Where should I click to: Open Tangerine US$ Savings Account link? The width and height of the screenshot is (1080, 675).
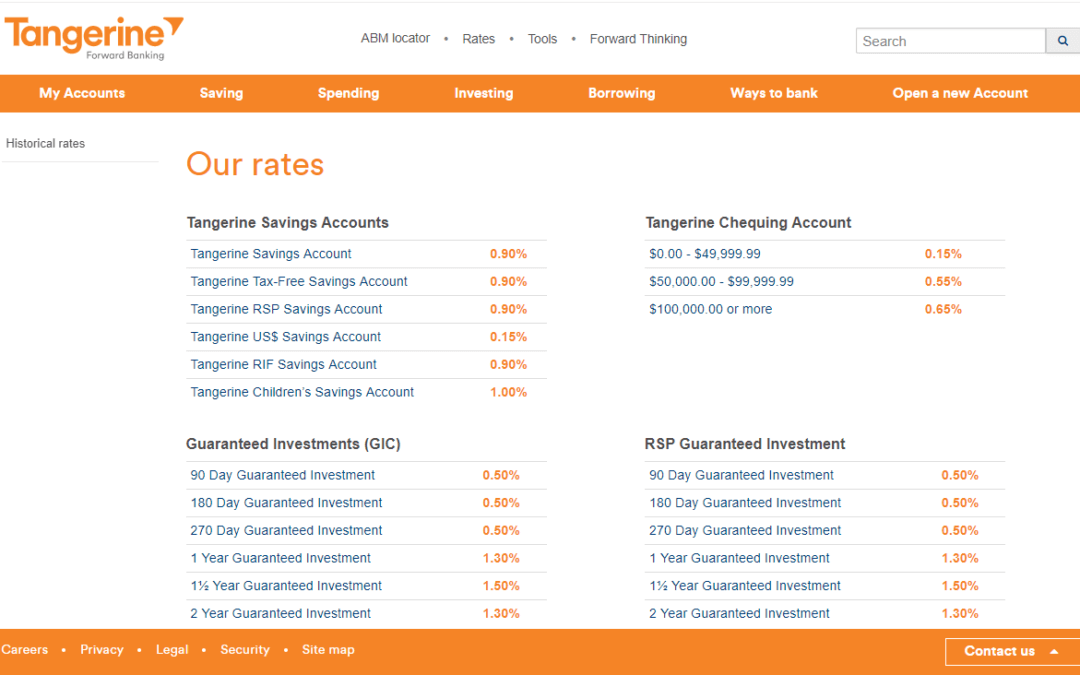286,337
